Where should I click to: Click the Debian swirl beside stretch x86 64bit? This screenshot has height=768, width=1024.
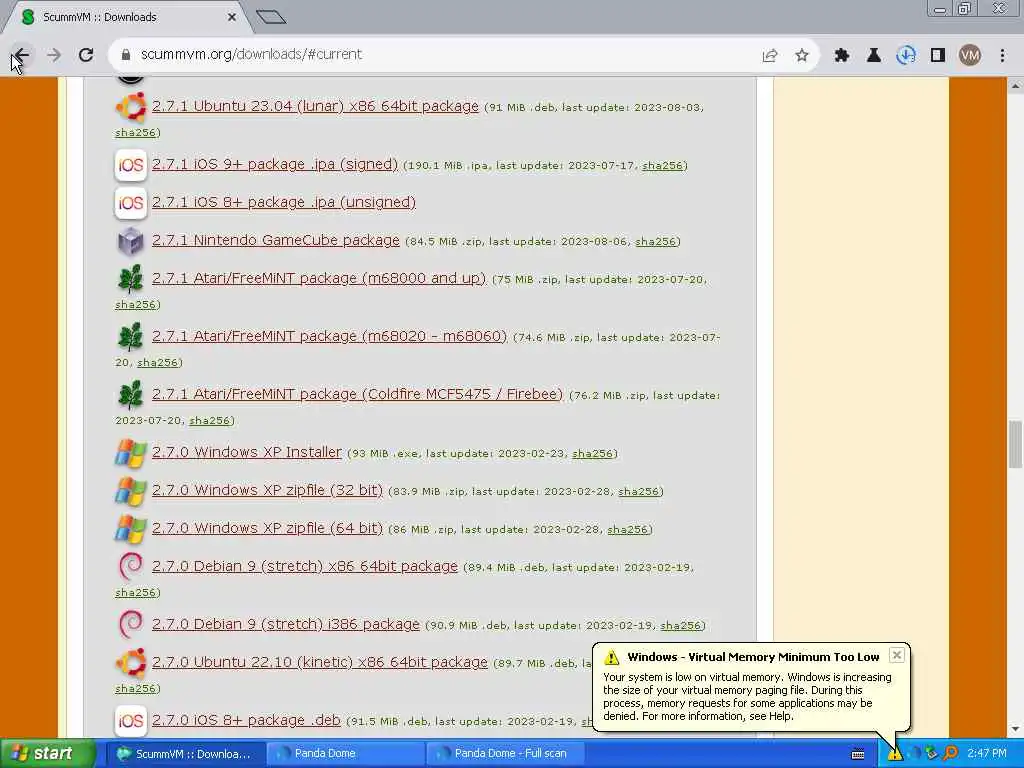131,567
